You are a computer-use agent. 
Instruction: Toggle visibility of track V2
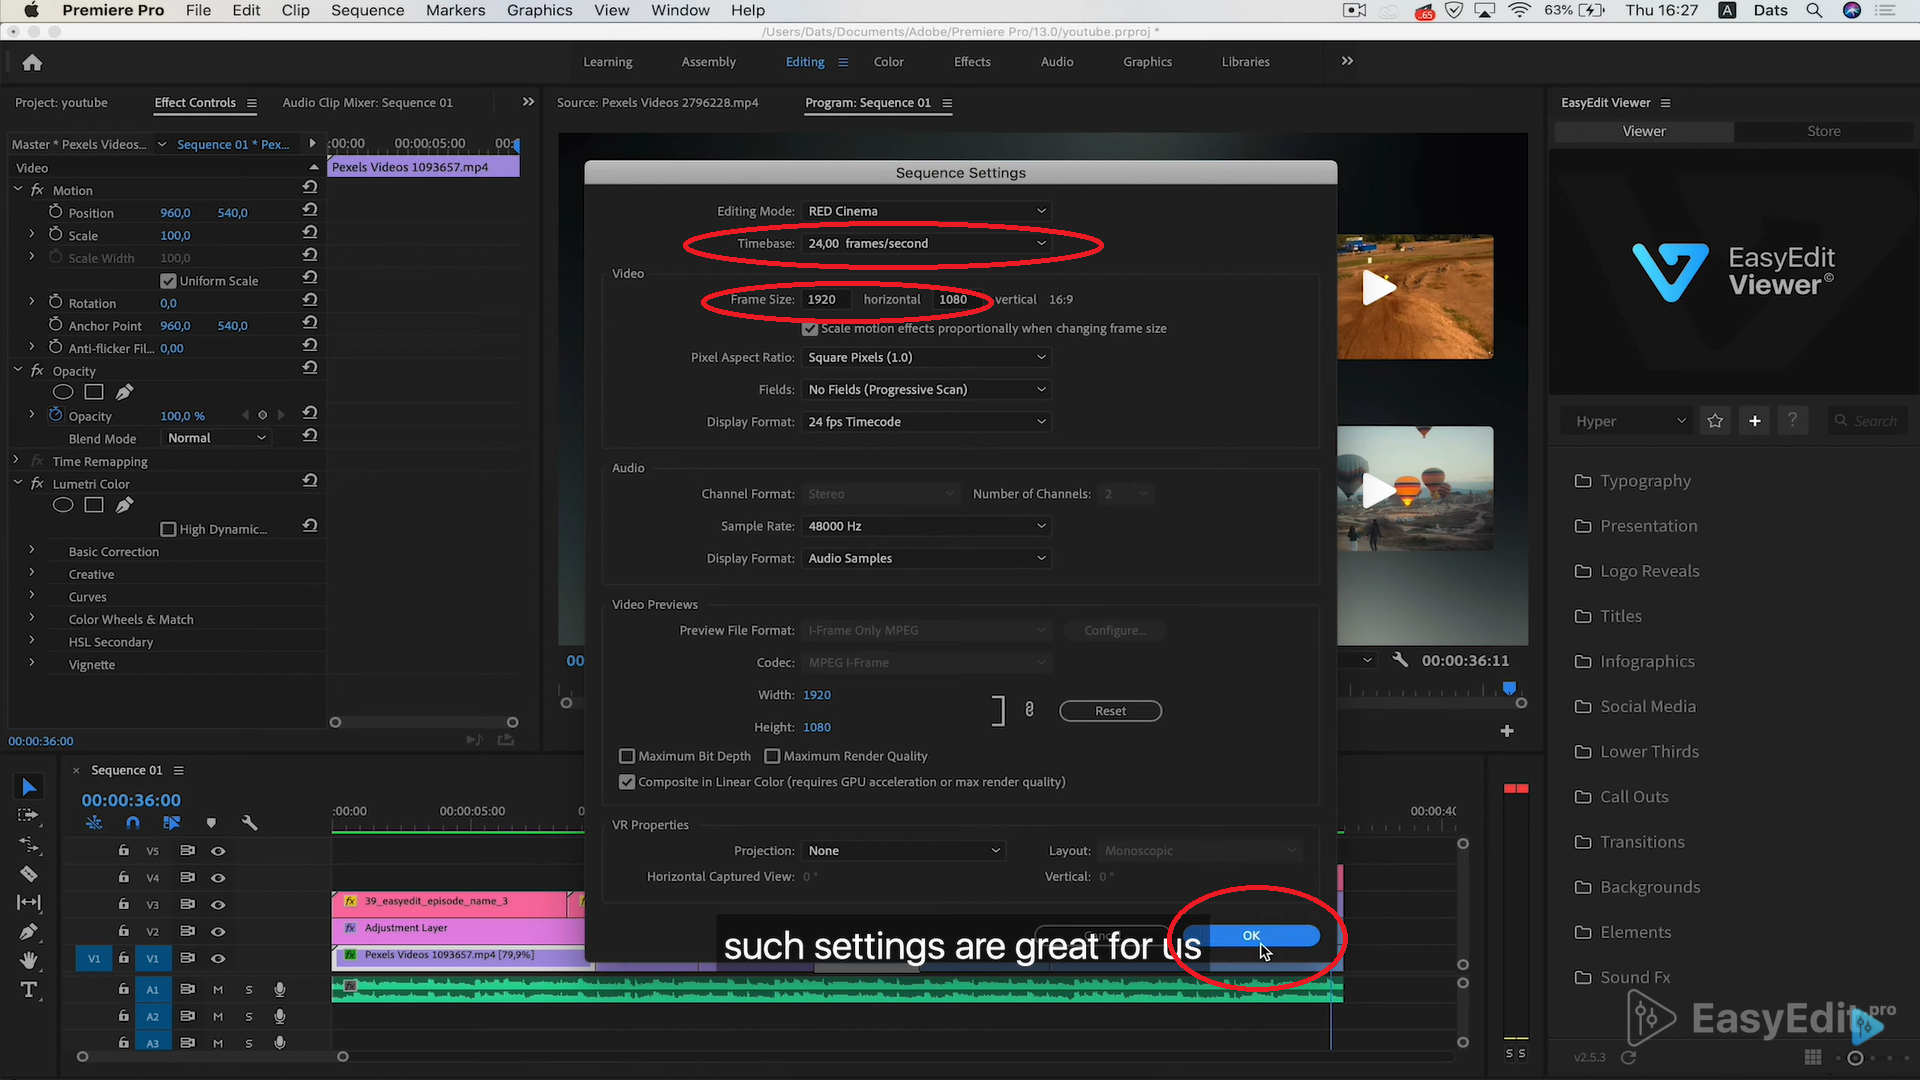[x=218, y=932]
